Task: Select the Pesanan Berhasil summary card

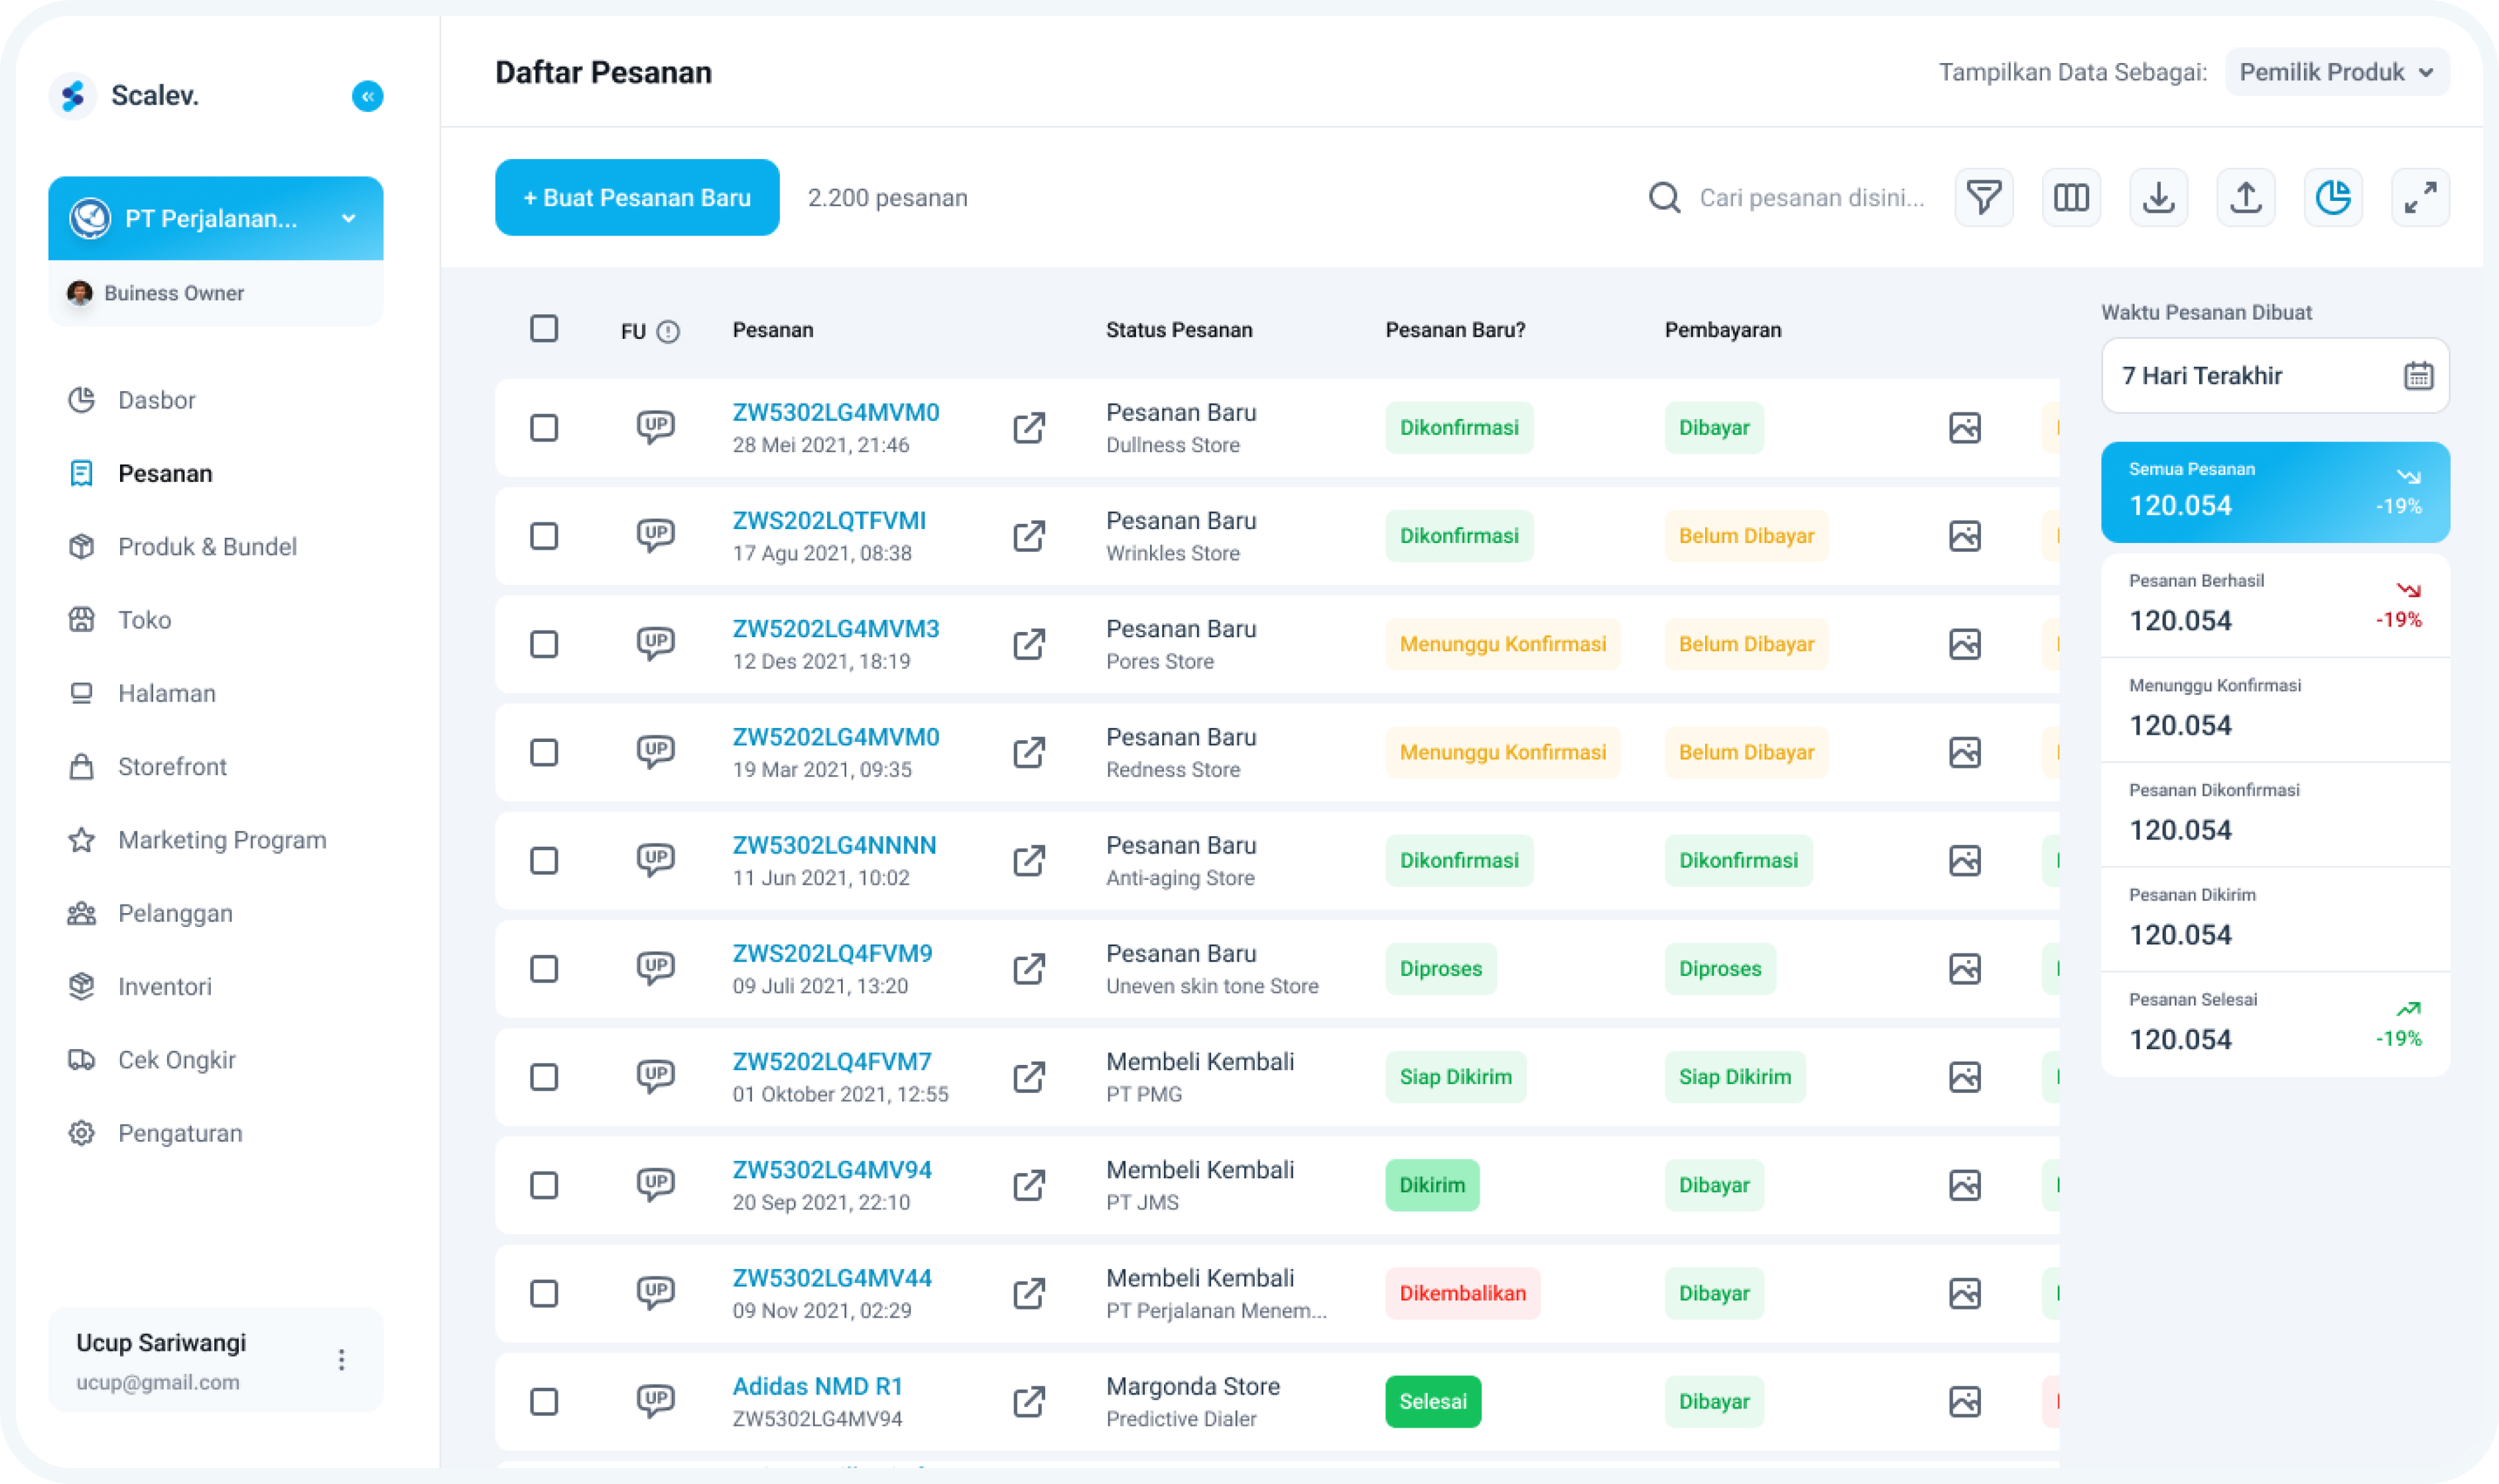Action: 2275,605
